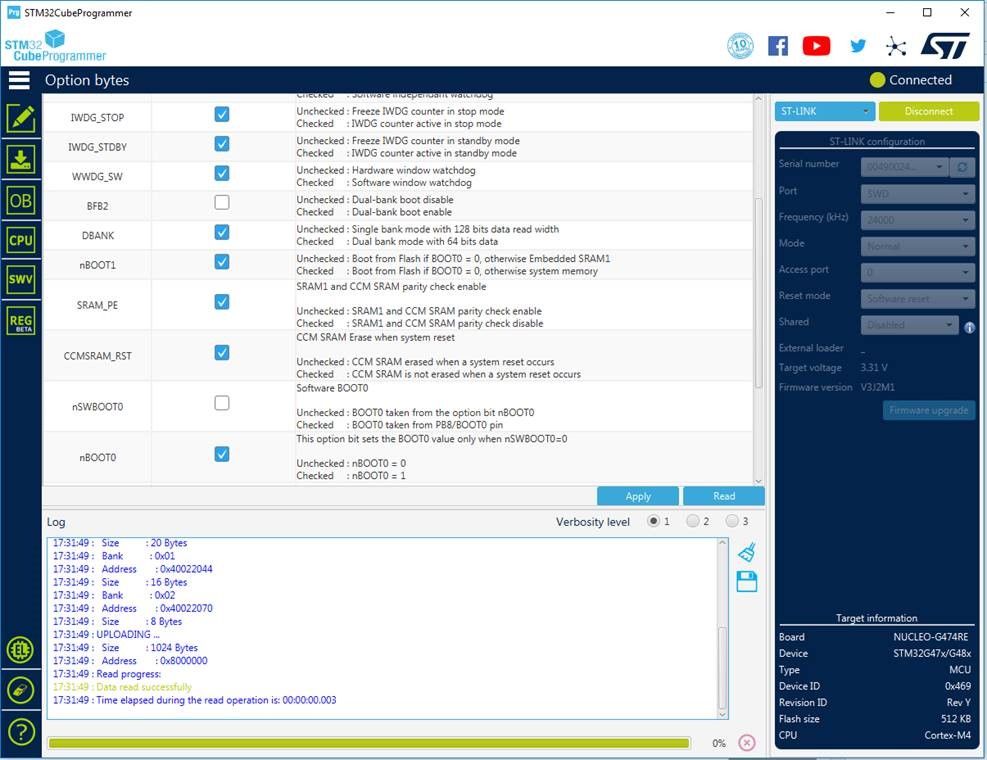Open the REG beta registers view
The width and height of the screenshot is (987, 760).
tap(21, 321)
